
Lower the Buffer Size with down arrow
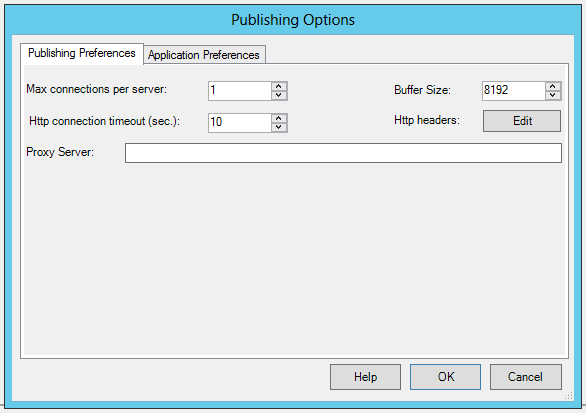click(x=553, y=95)
